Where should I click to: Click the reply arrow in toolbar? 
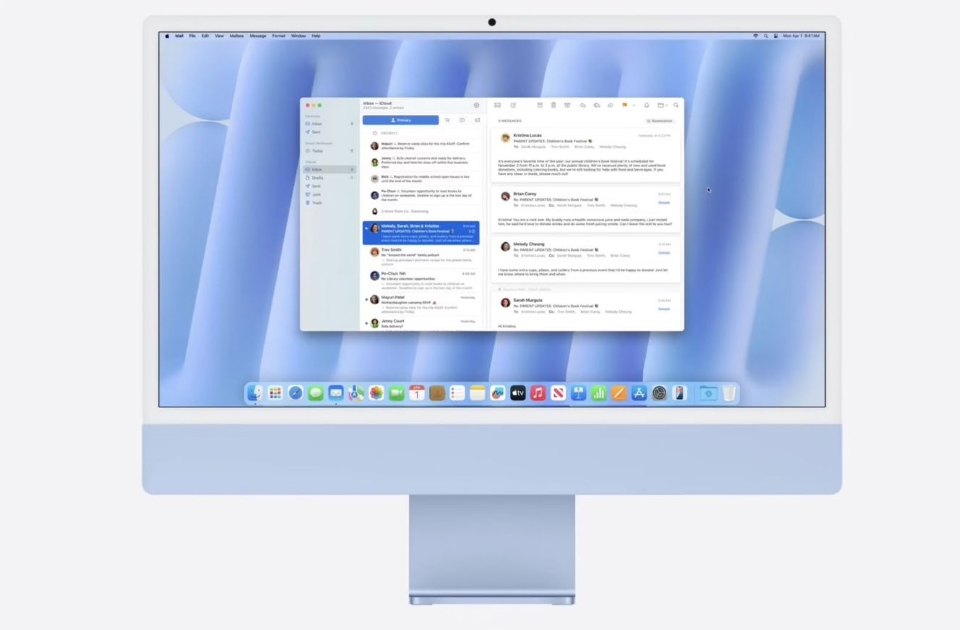click(x=582, y=105)
